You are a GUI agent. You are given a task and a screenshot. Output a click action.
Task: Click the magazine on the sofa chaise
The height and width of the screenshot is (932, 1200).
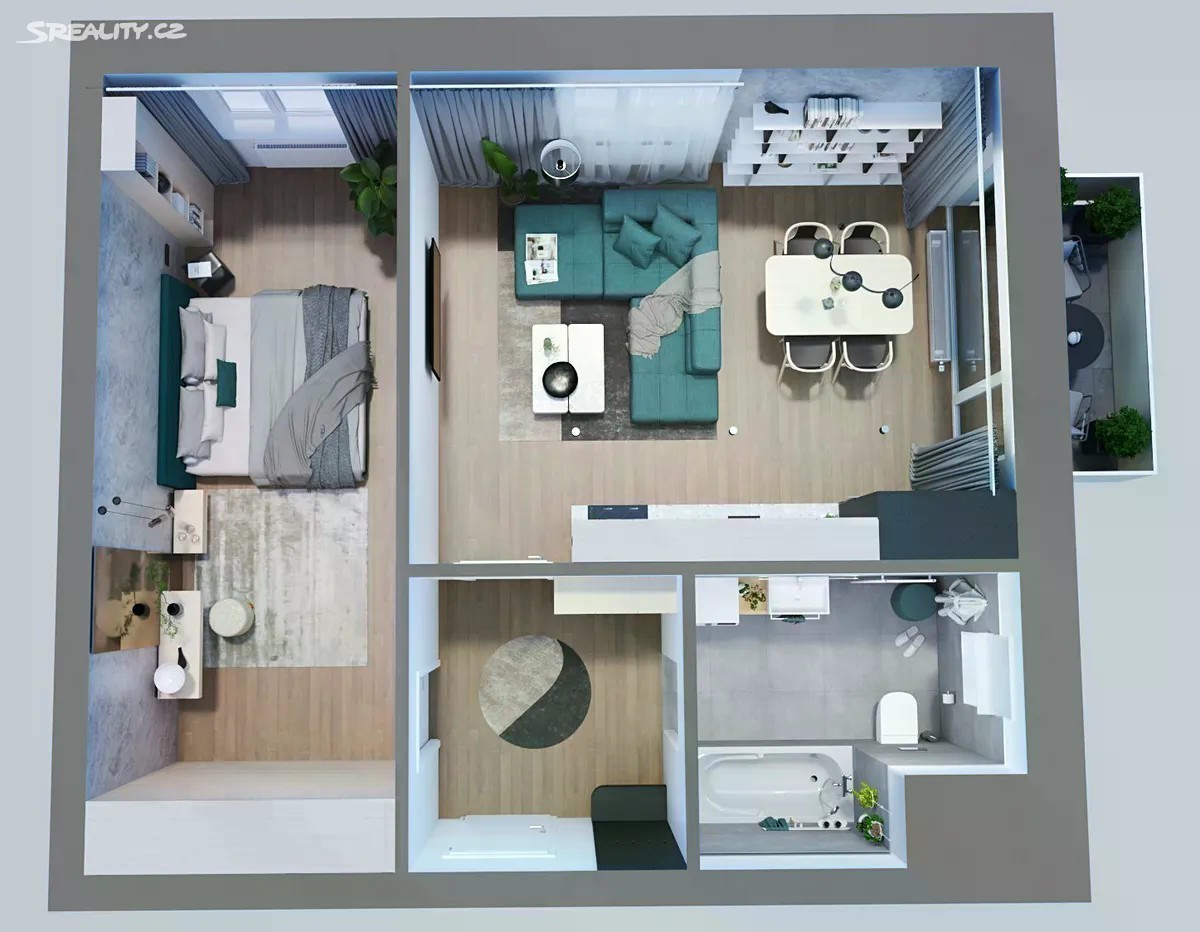(541, 258)
